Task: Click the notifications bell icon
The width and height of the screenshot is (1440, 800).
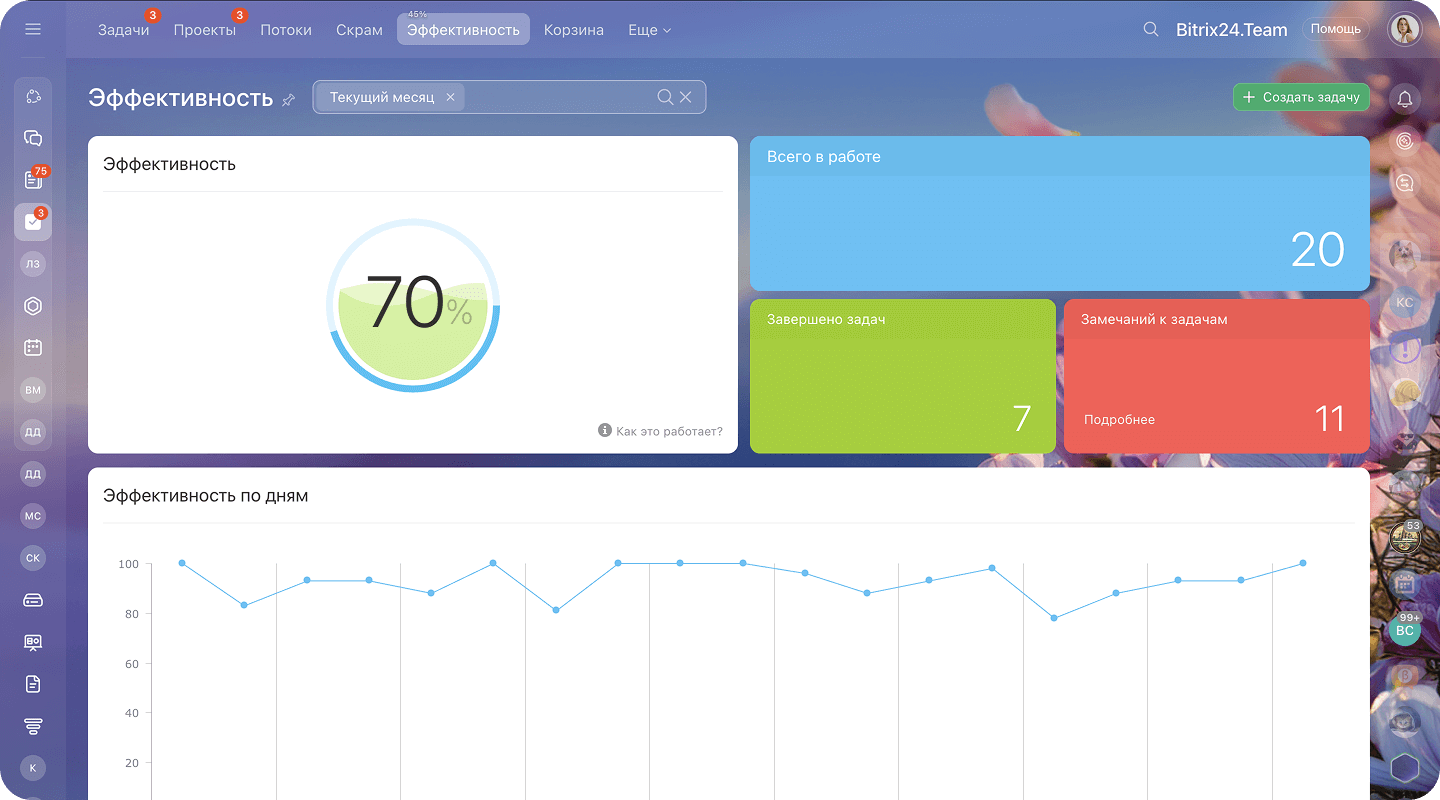Action: [x=1405, y=98]
